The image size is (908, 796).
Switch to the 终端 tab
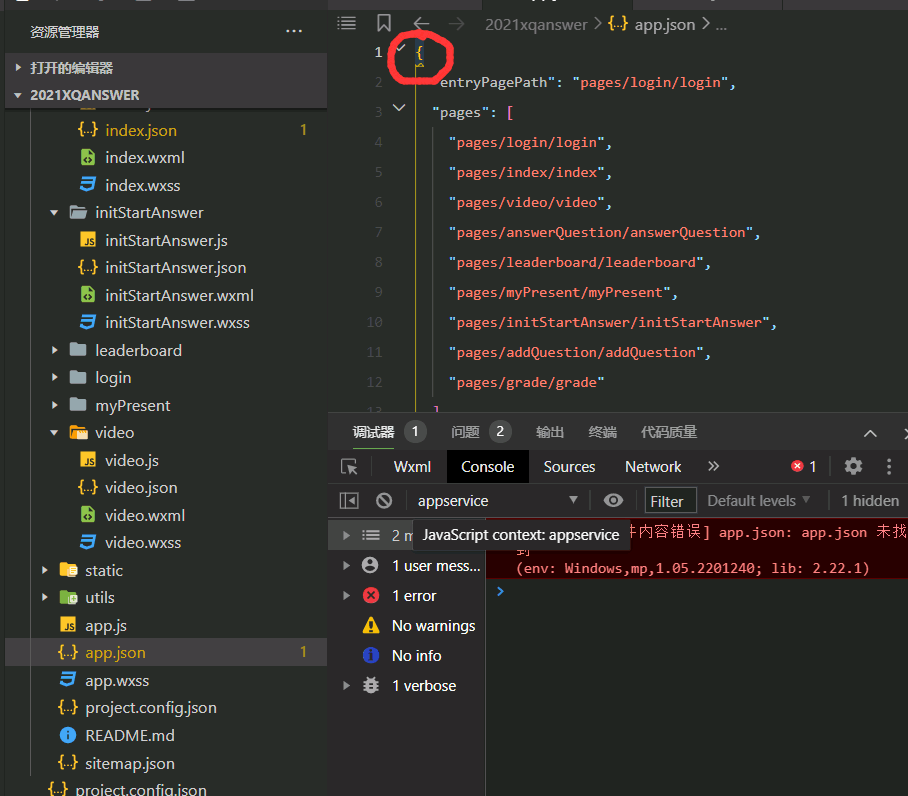602,432
